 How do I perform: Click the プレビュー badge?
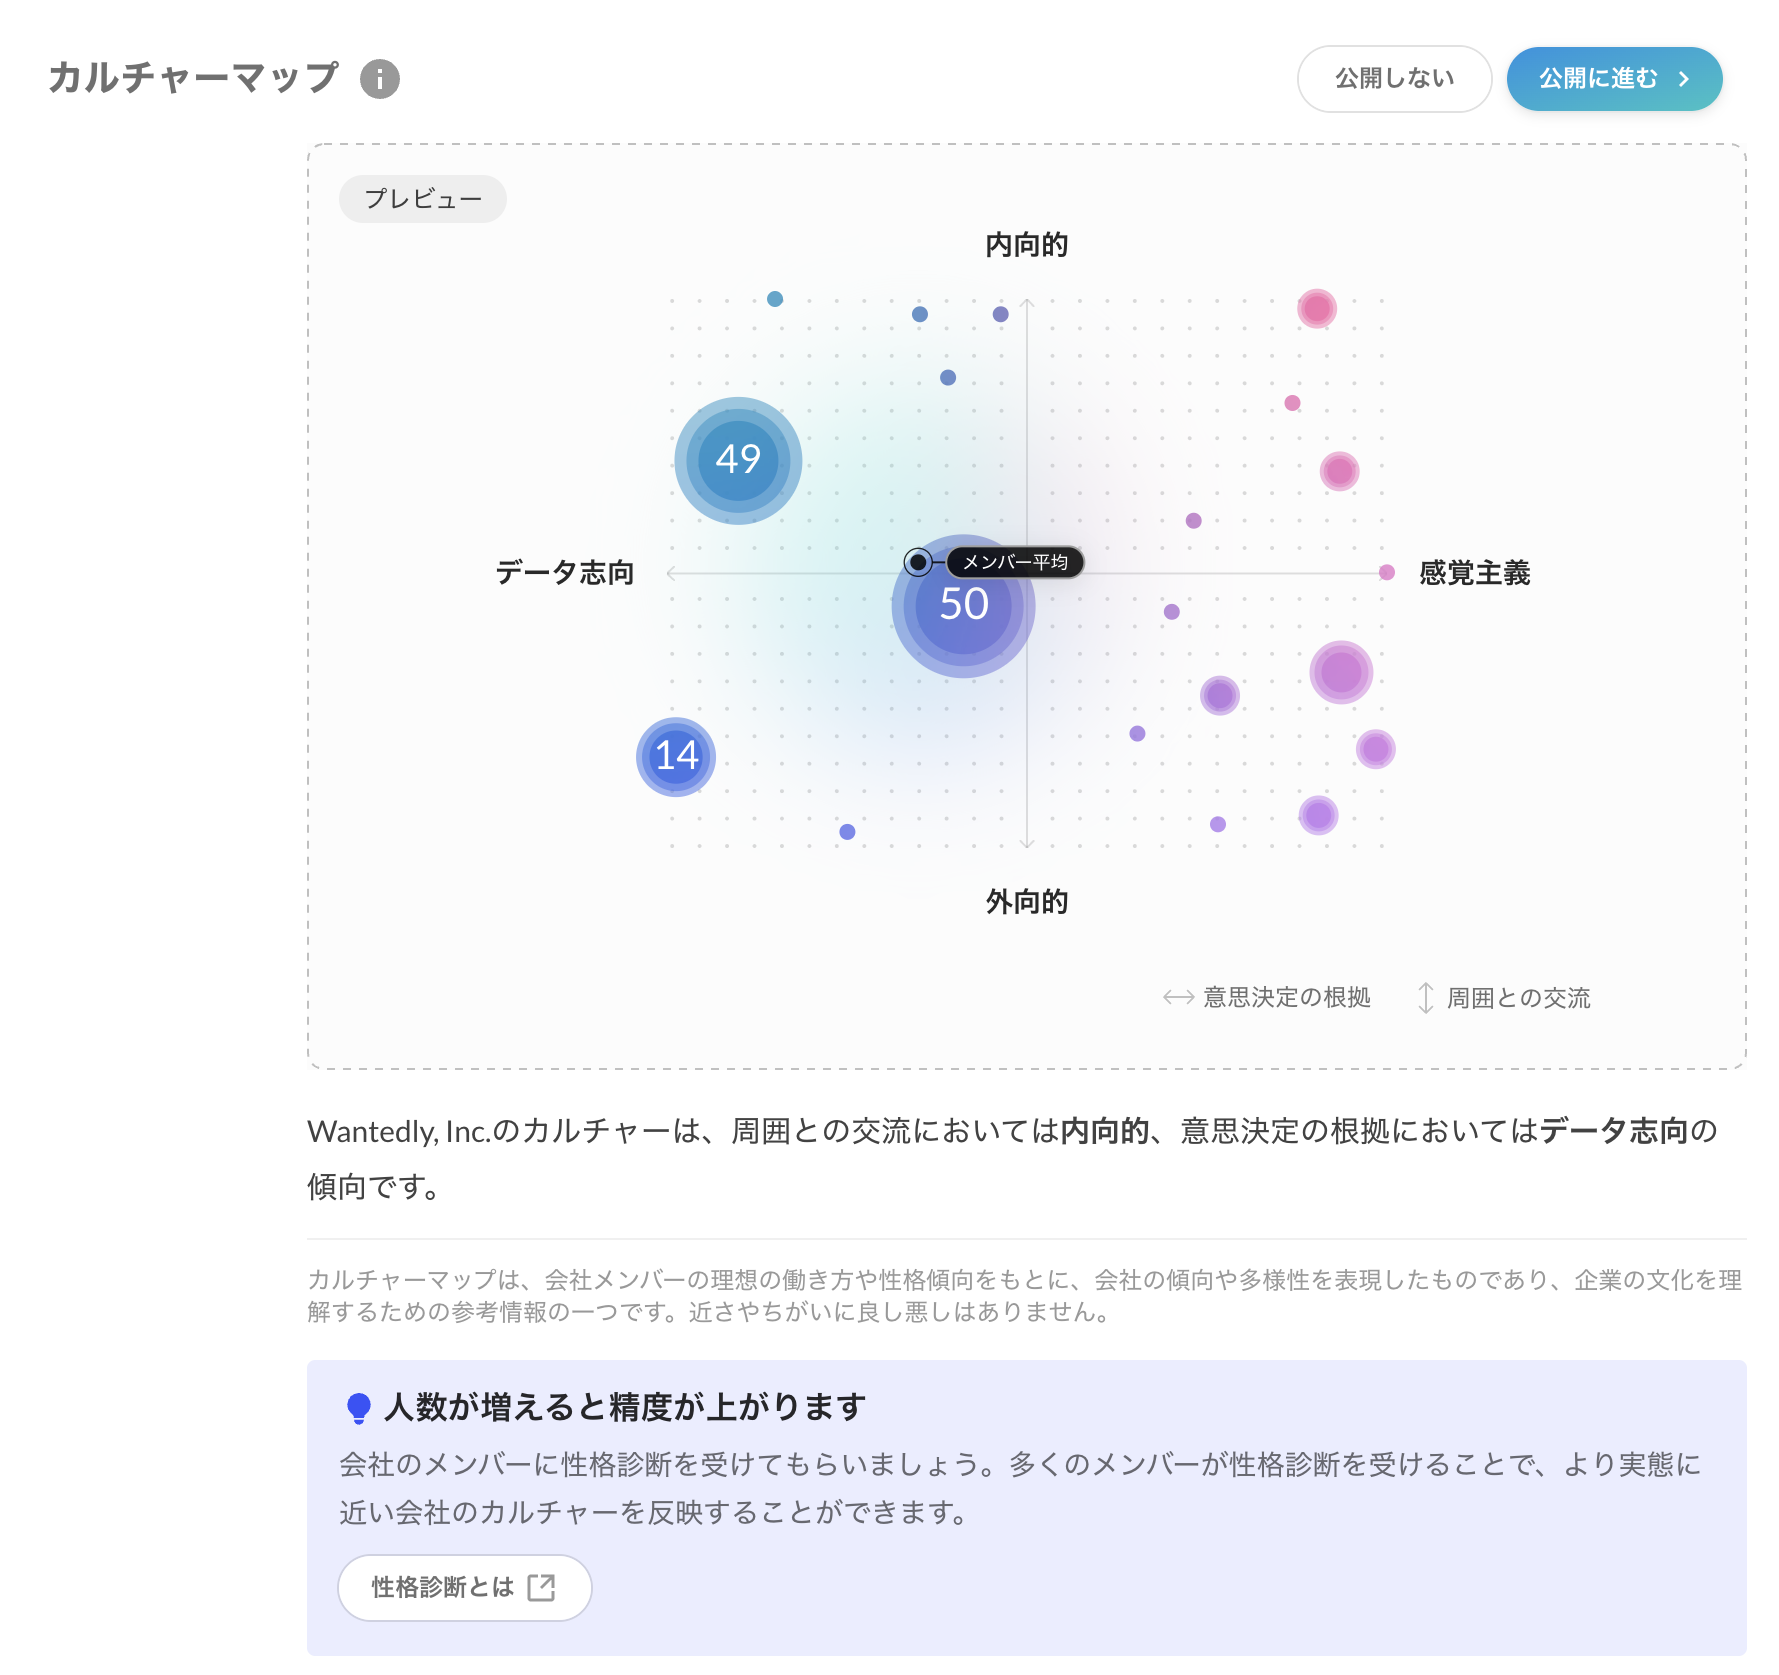point(422,199)
